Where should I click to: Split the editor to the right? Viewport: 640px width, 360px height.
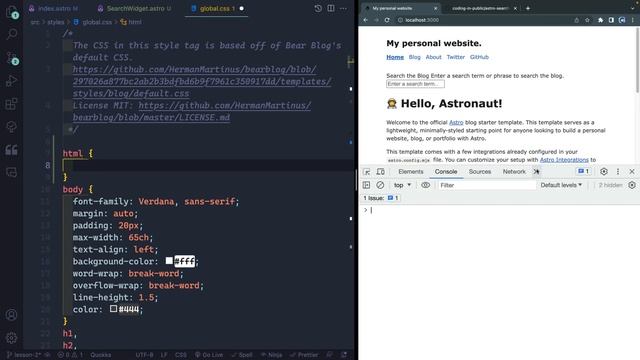pyautogui.click(x=331, y=8)
